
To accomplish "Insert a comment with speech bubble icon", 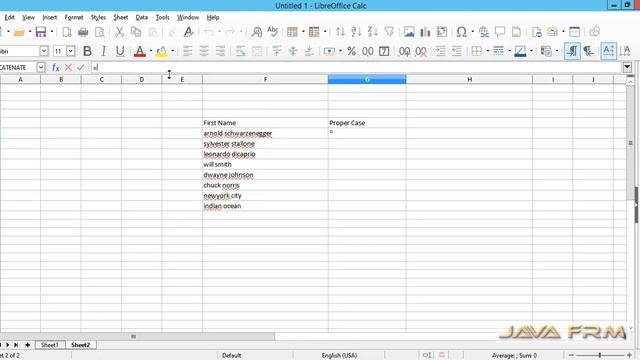I will [500, 32].
